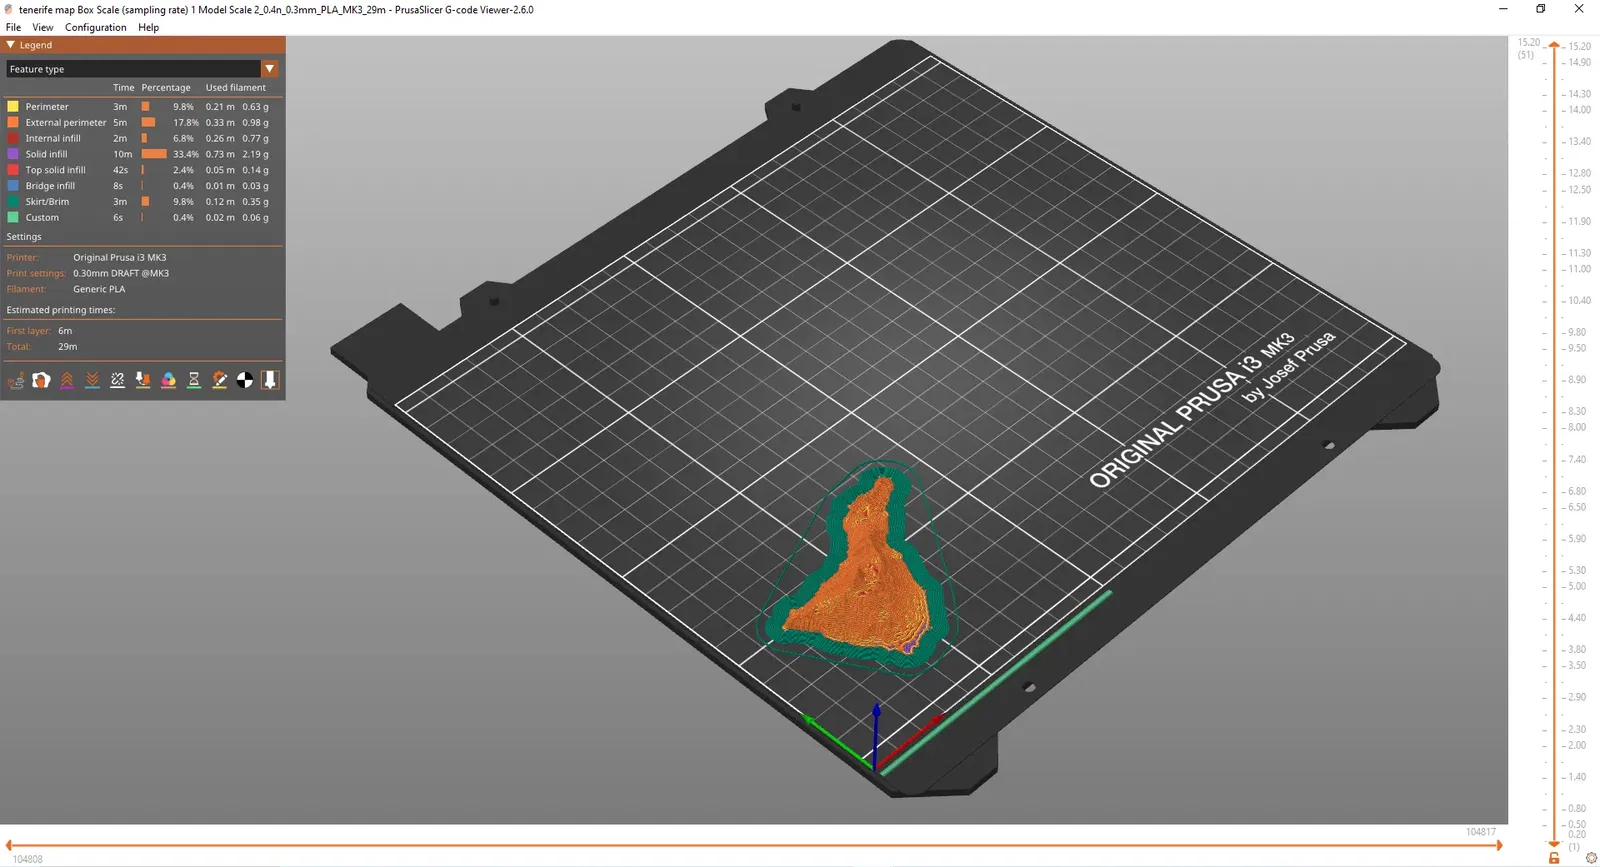This screenshot has height=867, width=1600.
Task: Click the XYZ axes origin gizmo
Action: pyautogui.click(x=875, y=740)
